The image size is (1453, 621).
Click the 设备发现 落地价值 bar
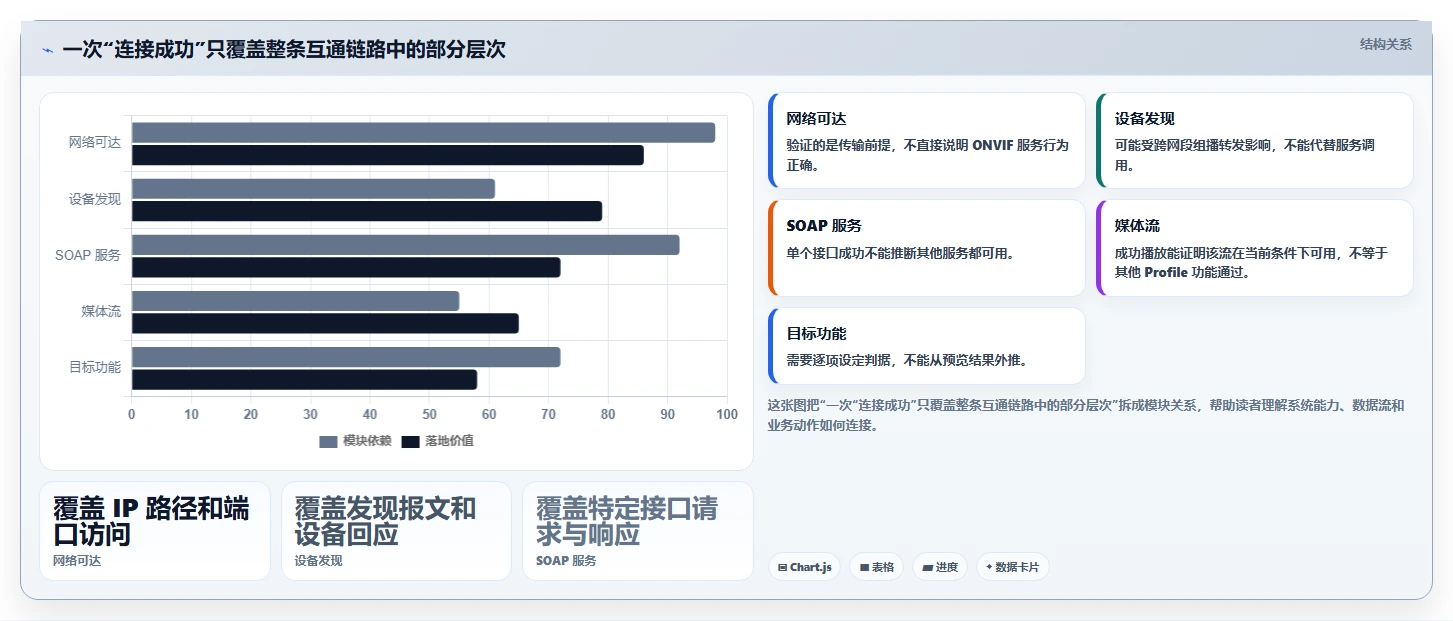pos(367,211)
